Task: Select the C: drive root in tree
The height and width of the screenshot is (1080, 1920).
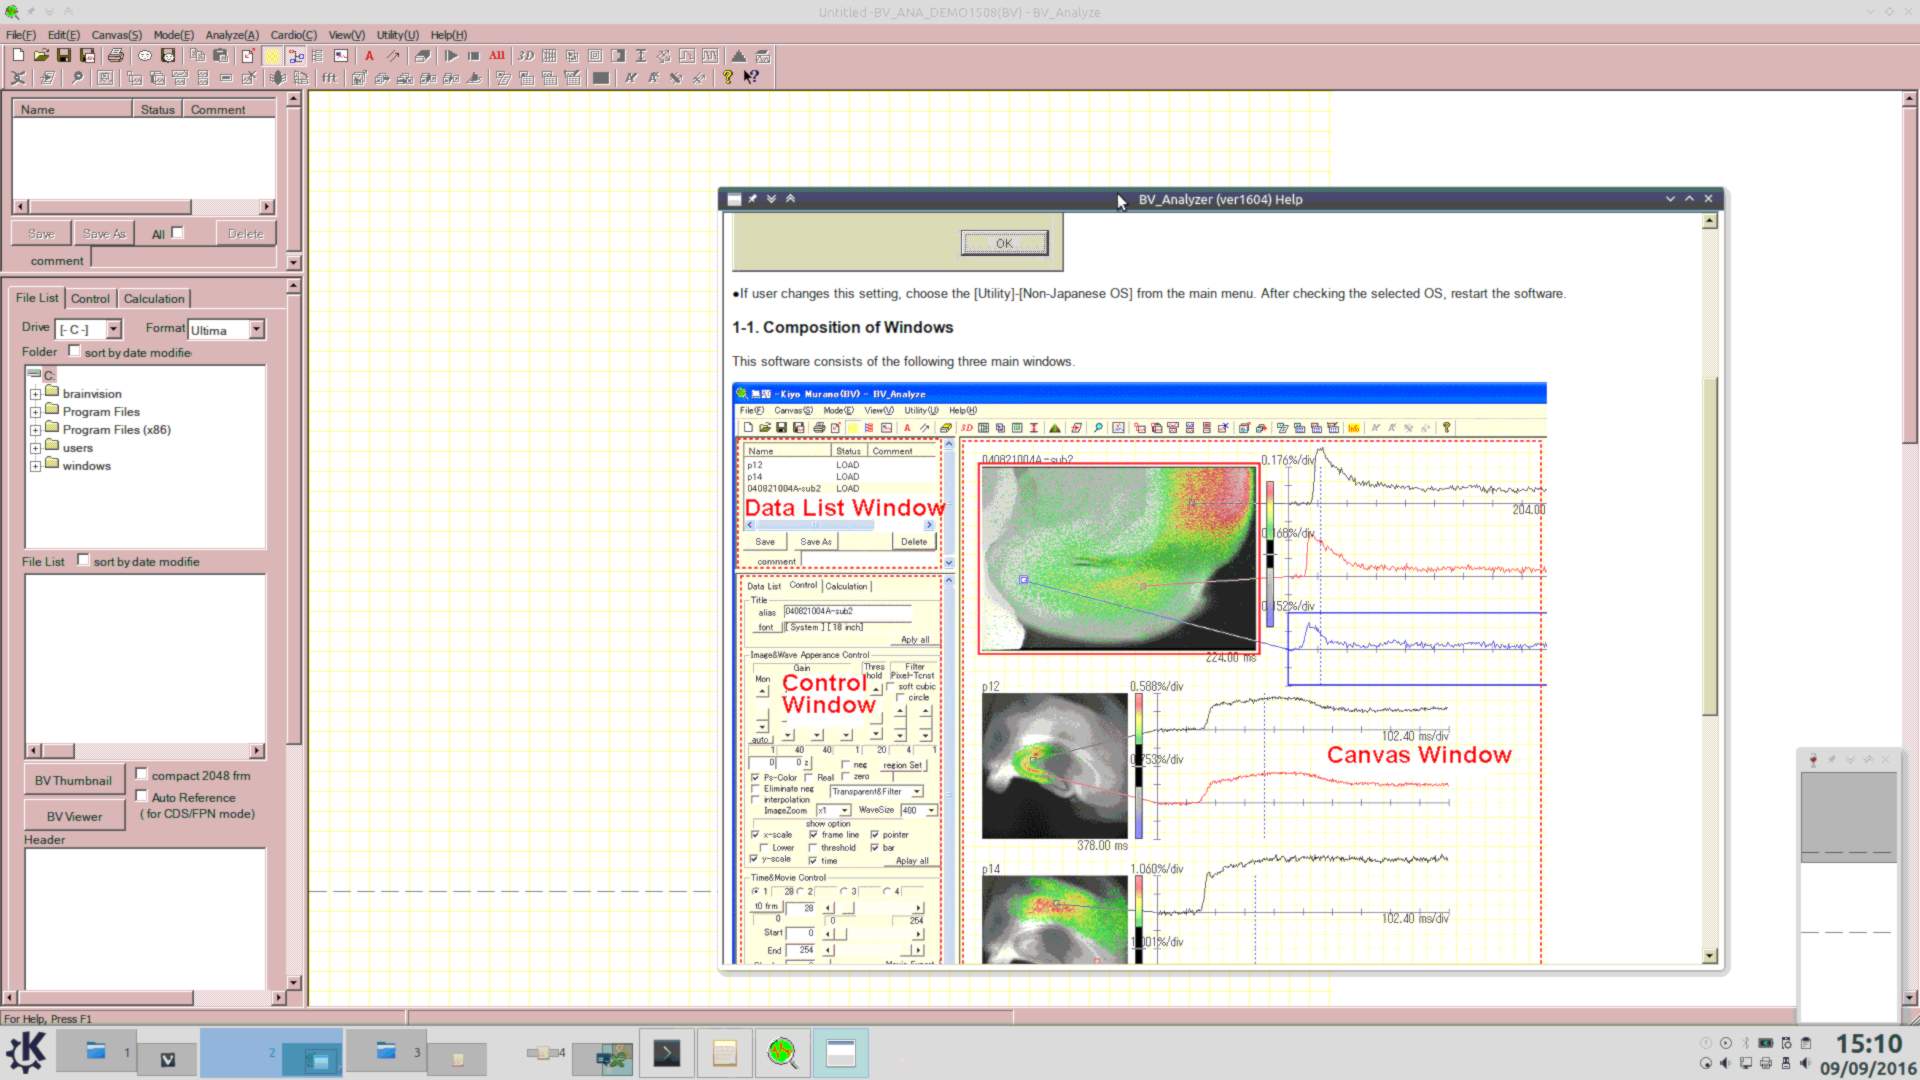Action: (48, 375)
